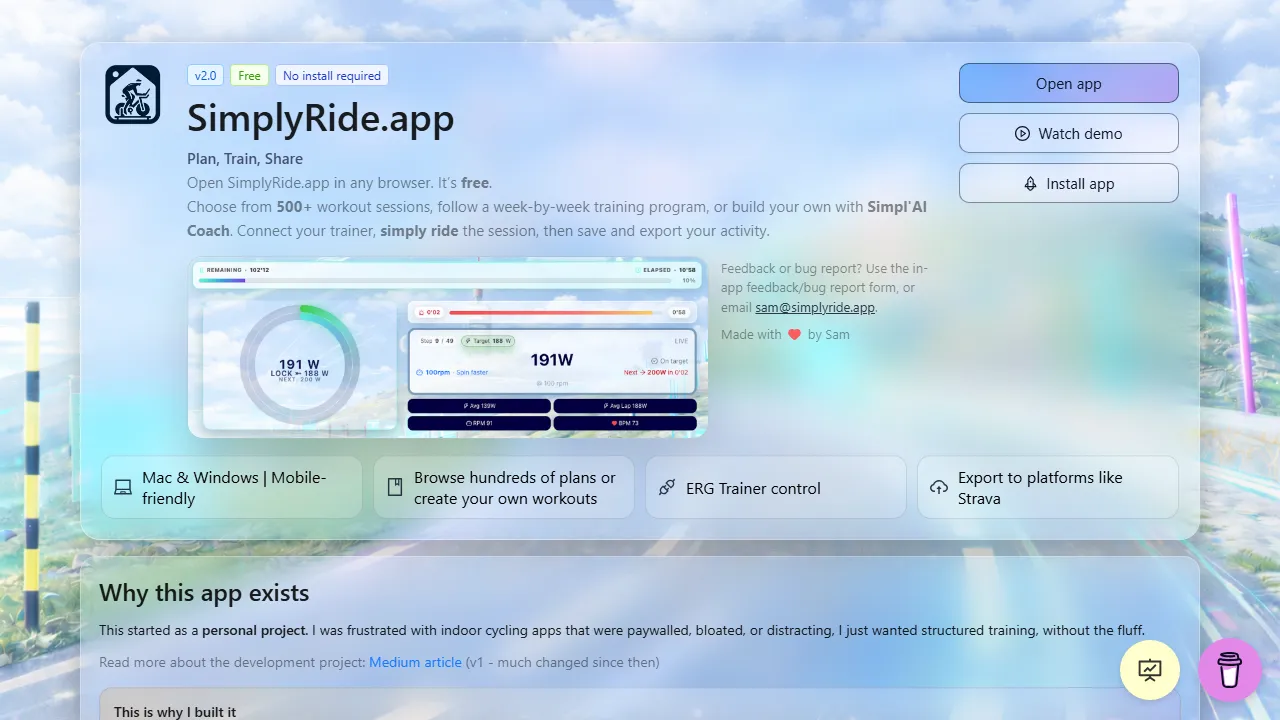Click the cloud icon on Export to Strava card
This screenshot has width=1280, height=720.
click(939, 487)
